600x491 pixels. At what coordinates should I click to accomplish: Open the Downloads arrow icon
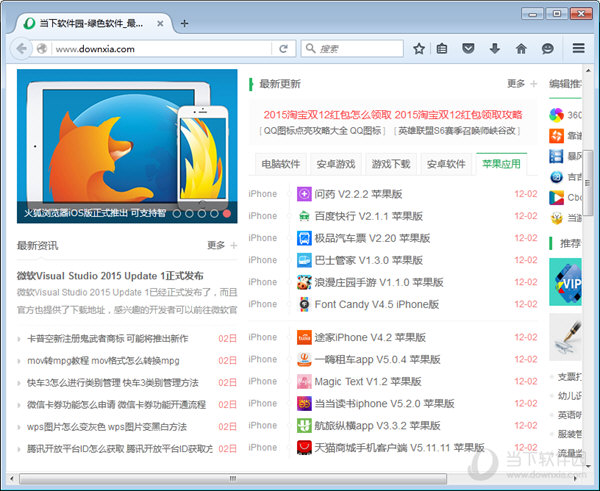tap(494, 48)
